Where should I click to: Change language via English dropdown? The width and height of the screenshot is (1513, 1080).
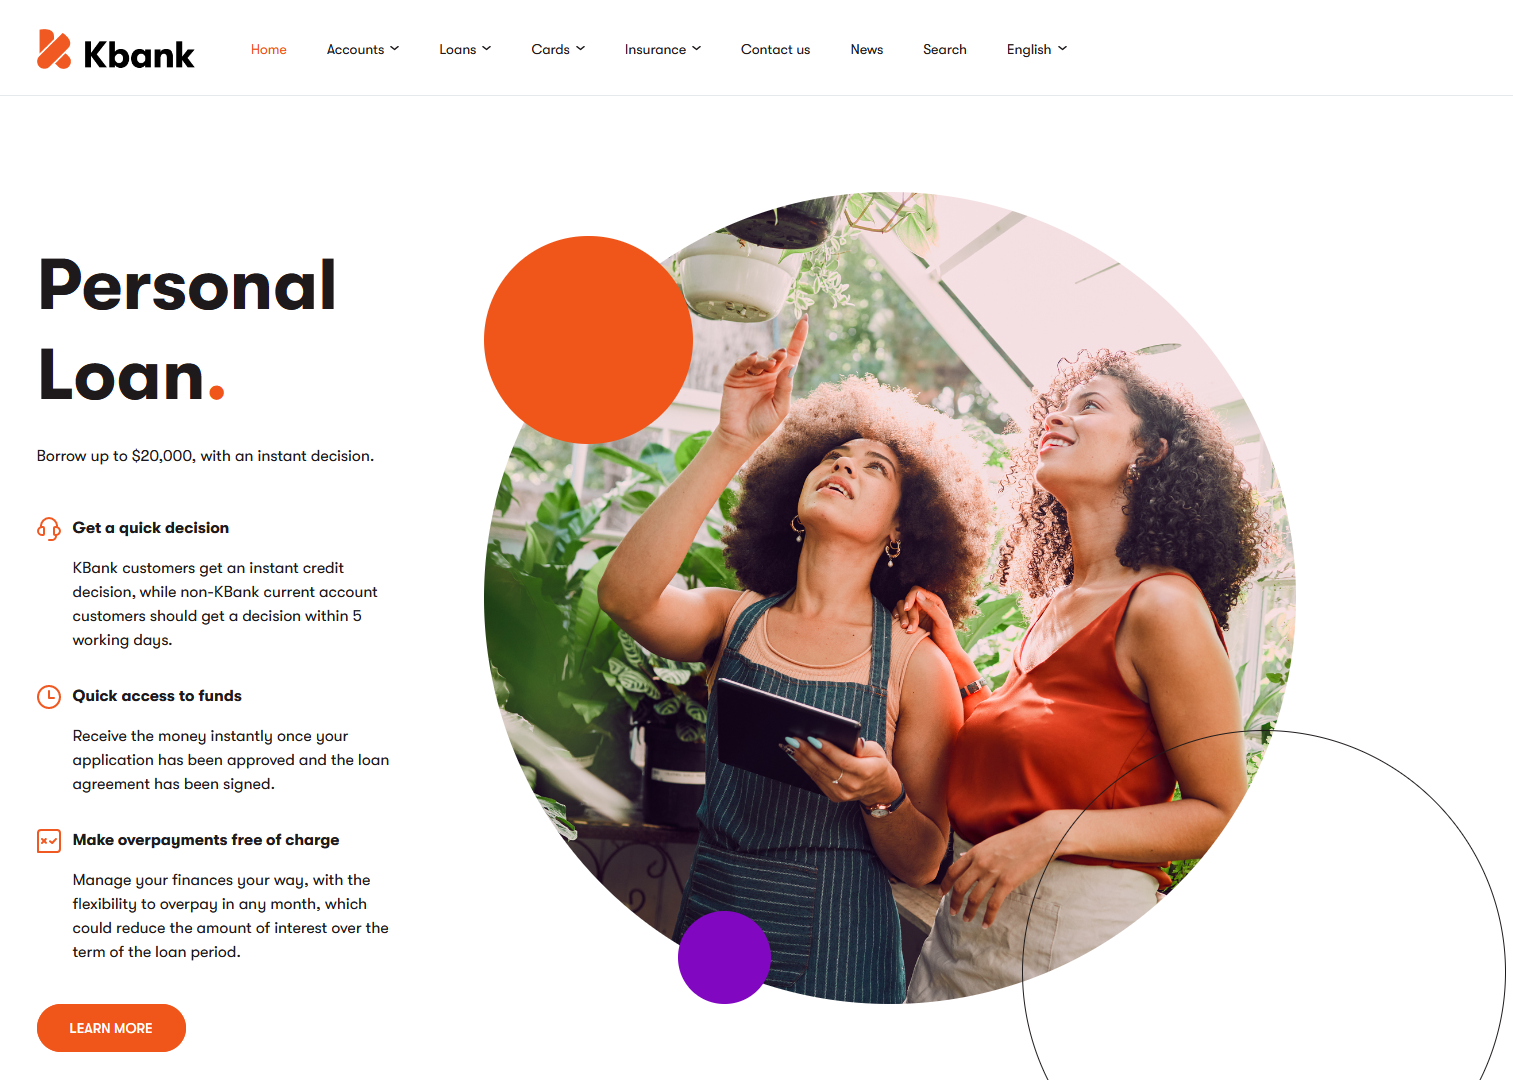click(1037, 49)
